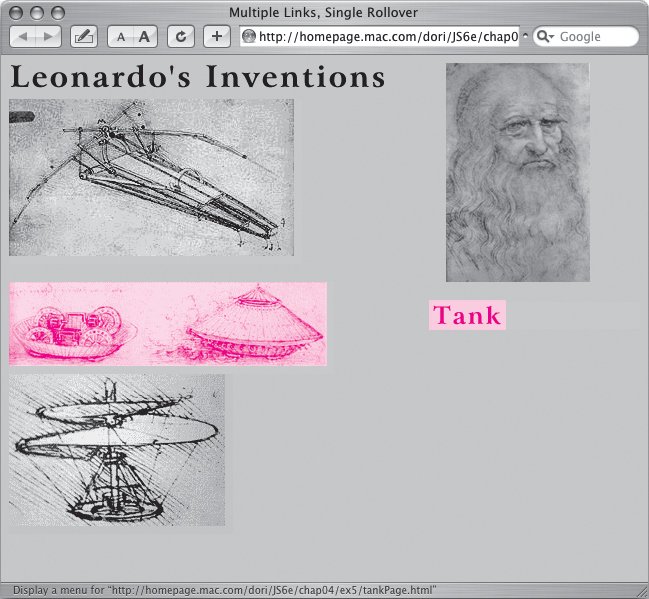Click the window title Multiple Links, Single Rollover

[323, 12]
